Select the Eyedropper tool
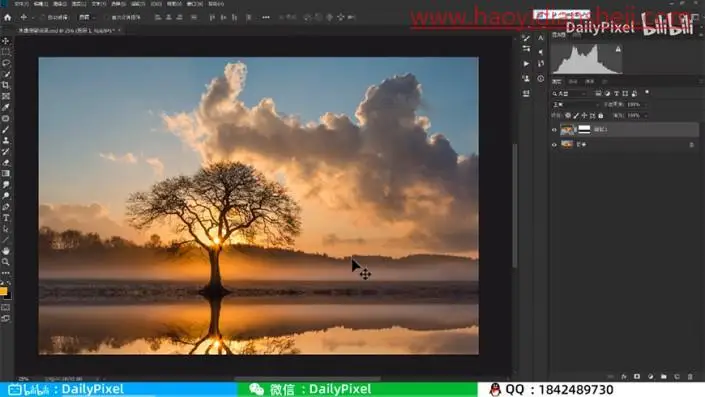Viewport: 705px width, 397px height. coord(6,107)
